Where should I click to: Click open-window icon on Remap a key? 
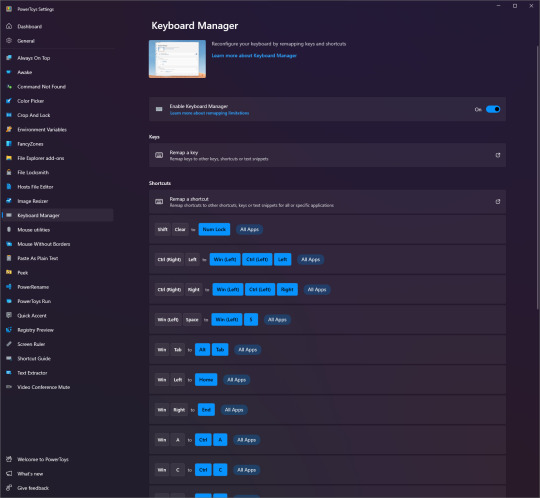tap(498, 155)
